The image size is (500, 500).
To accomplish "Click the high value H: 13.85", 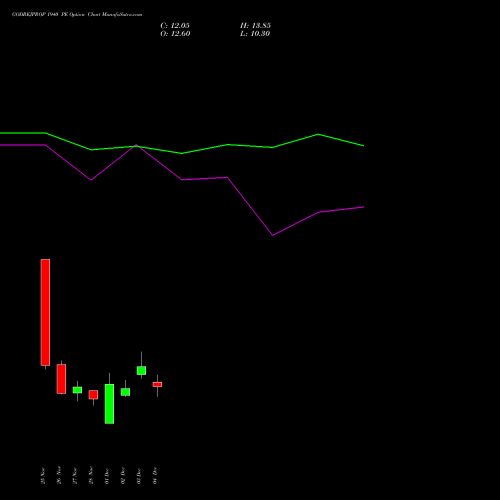I will coord(255,26).
